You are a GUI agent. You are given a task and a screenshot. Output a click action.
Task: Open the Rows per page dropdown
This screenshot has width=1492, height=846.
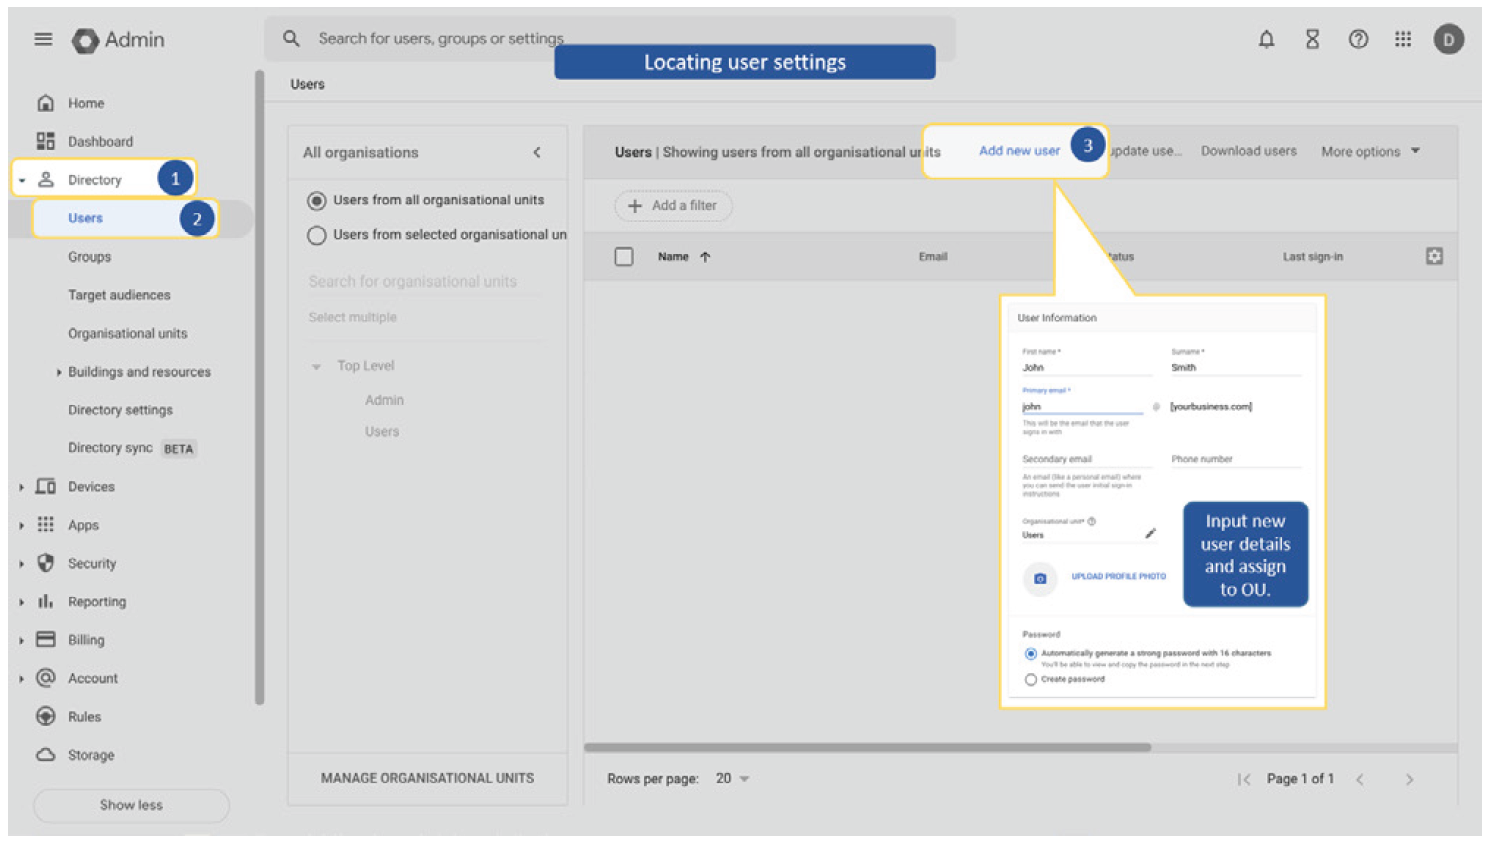tap(733, 779)
